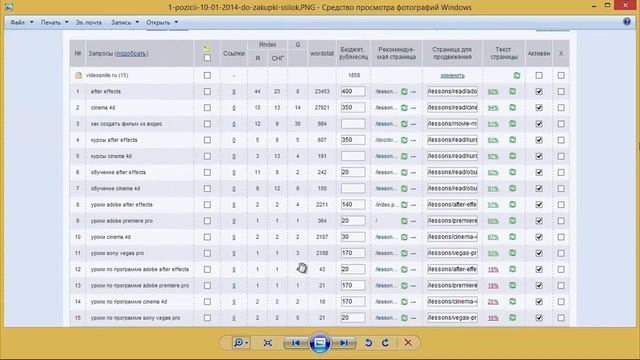Delete picture with red X icon
Viewport: 640px width, 360px height.
point(408,343)
